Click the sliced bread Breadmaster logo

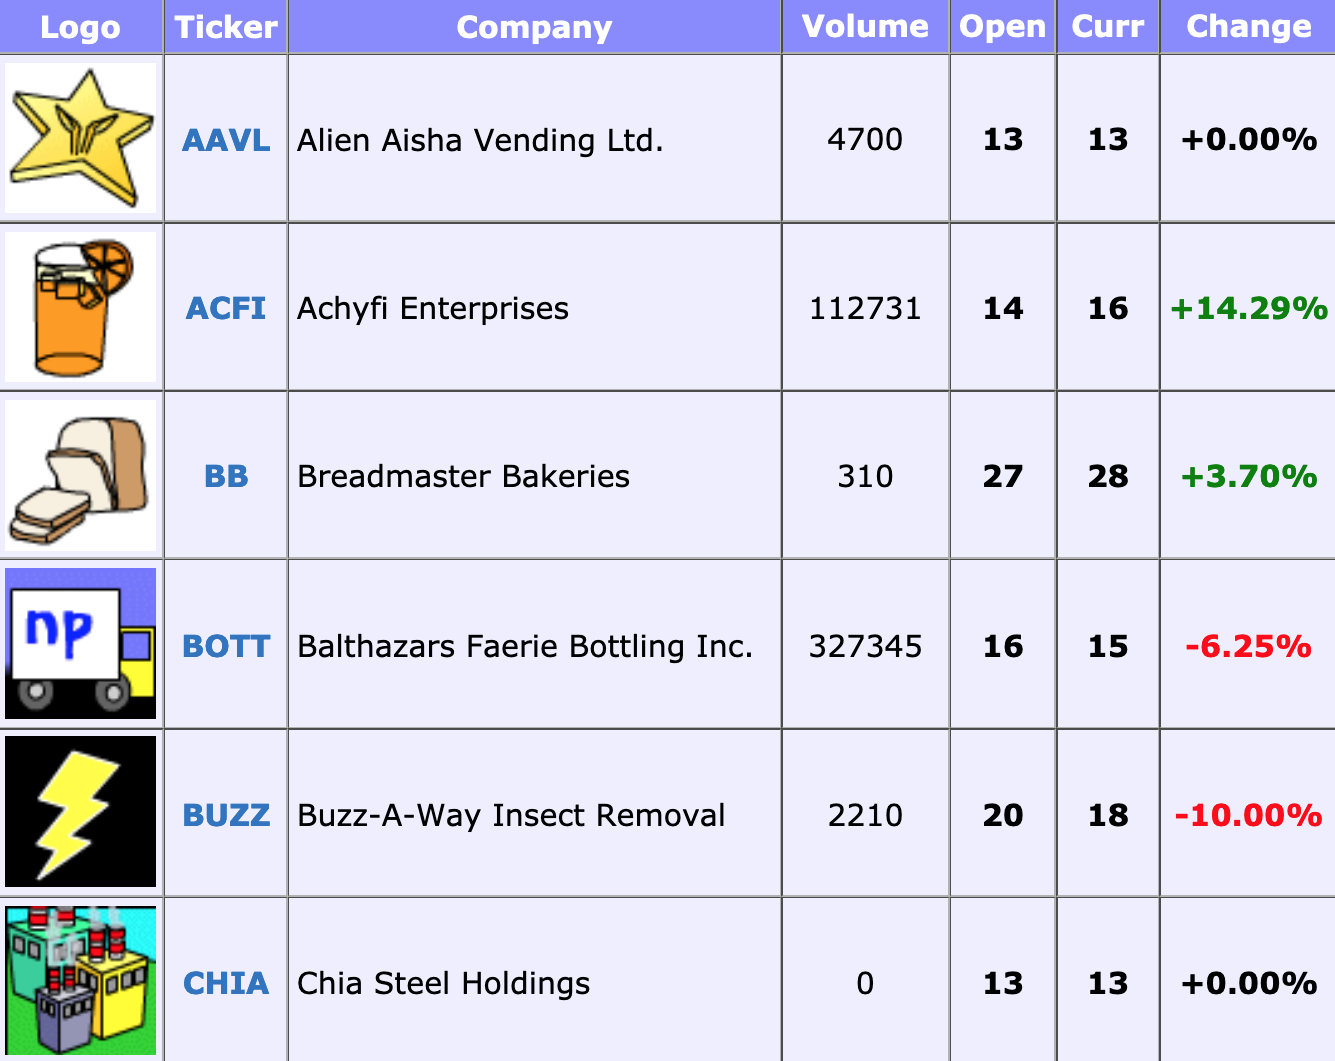[81, 476]
